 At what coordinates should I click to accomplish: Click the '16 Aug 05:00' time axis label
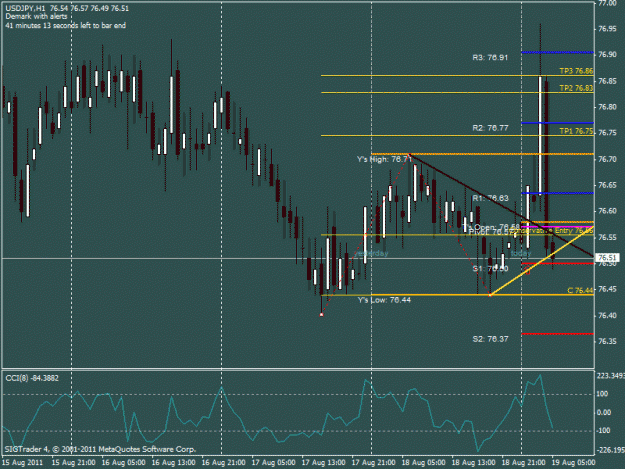tap(123, 463)
